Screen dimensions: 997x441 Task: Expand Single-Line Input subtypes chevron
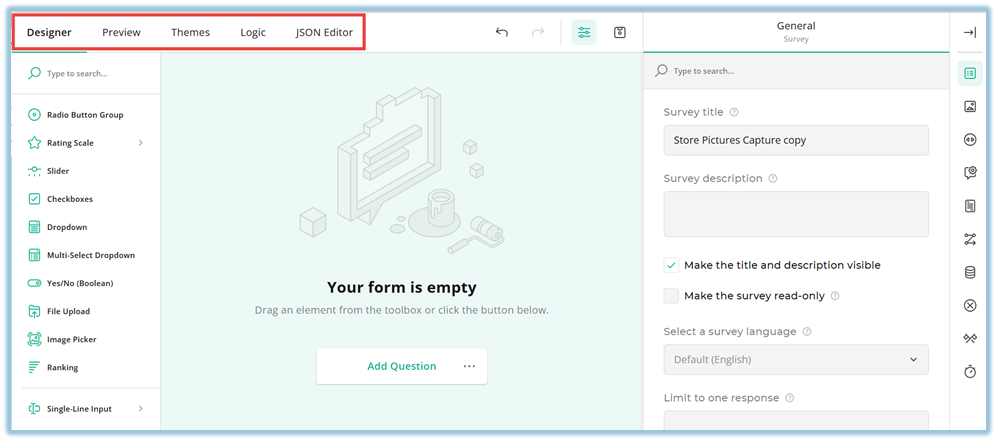(140, 408)
